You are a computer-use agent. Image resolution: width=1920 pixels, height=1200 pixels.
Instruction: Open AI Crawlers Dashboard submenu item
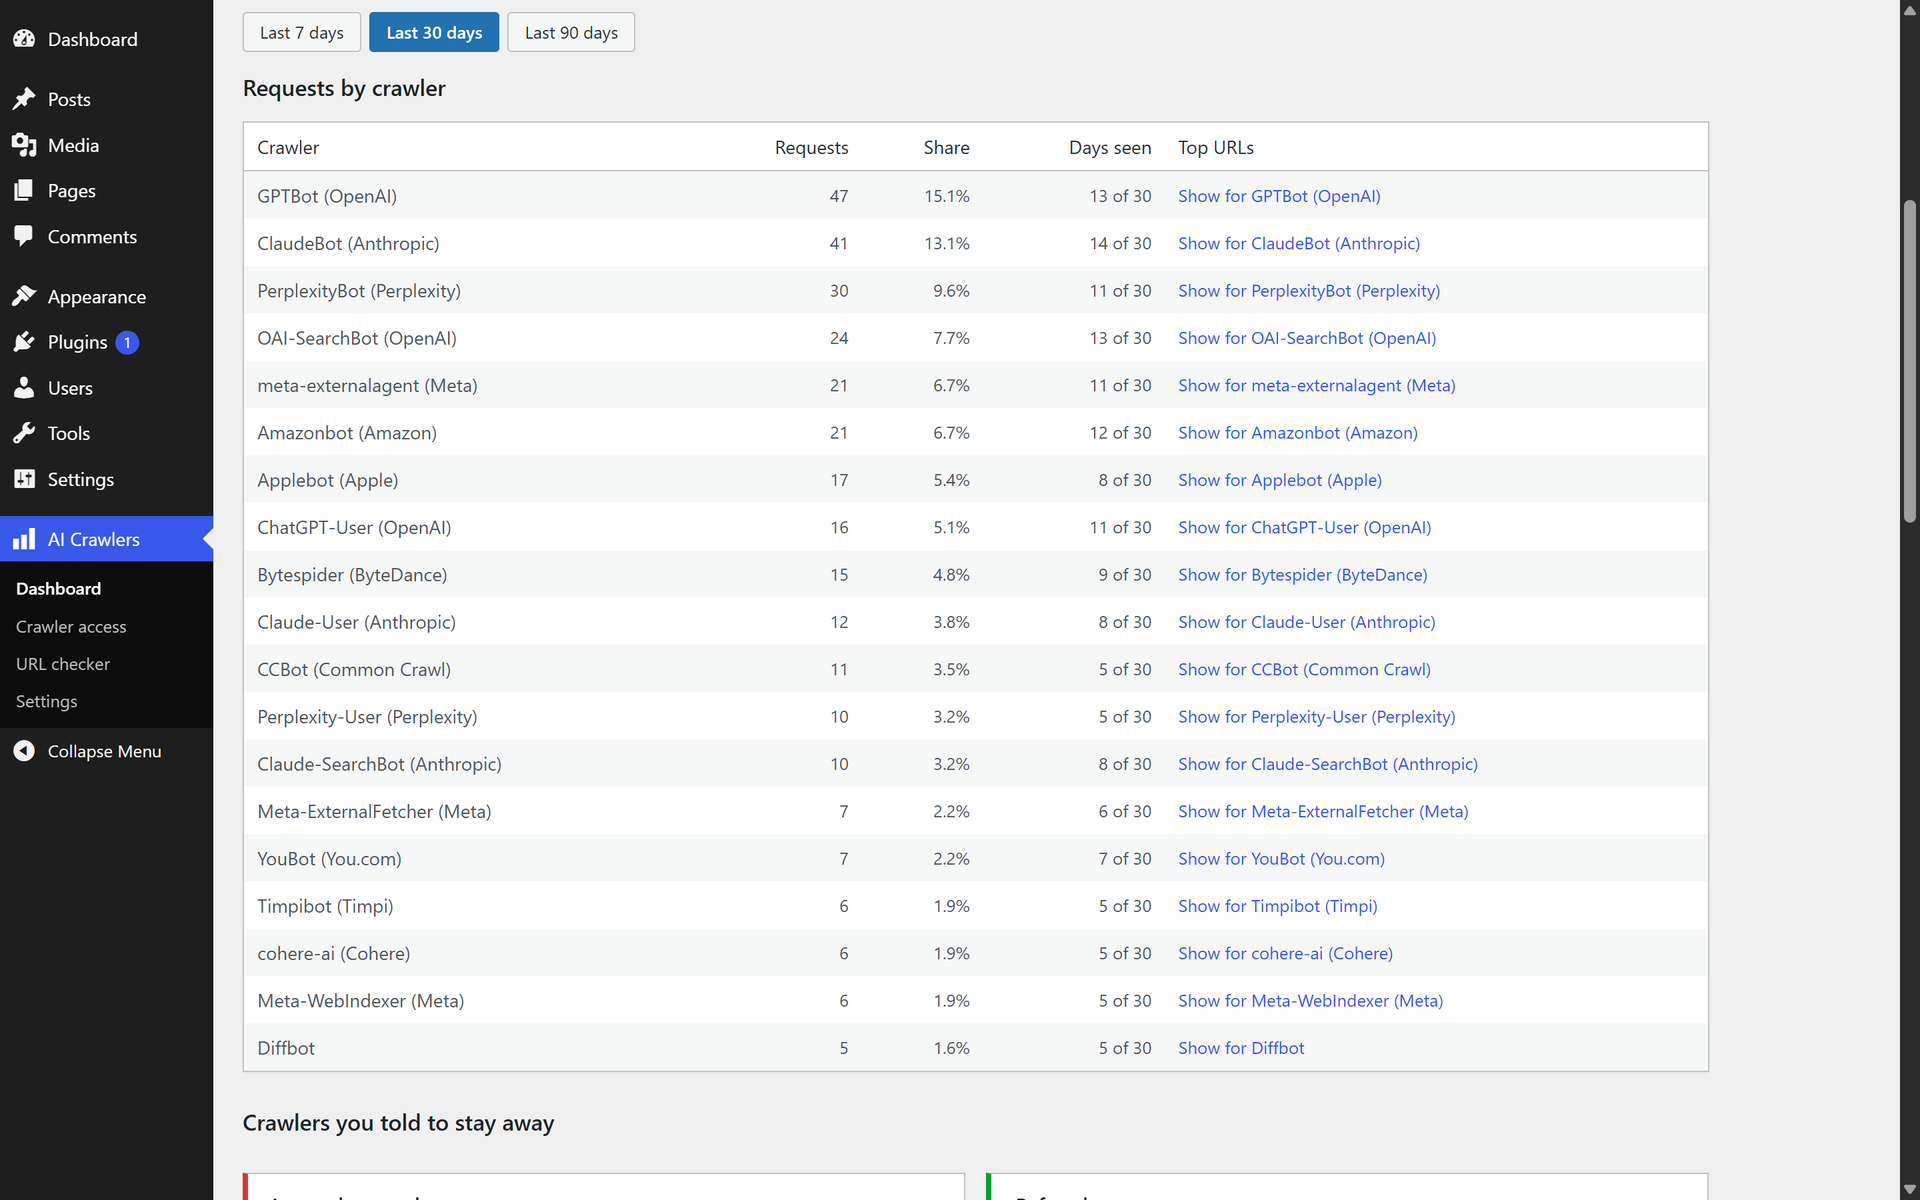[x=58, y=588]
